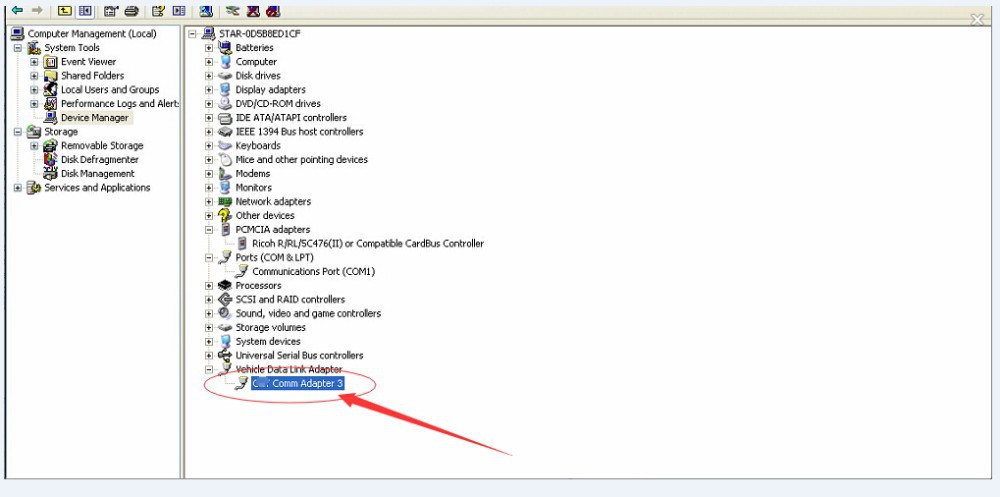The height and width of the screenshot is (497, 1000).
Task: Click the Back arrow in the toolbar
Action: point(17,11)
